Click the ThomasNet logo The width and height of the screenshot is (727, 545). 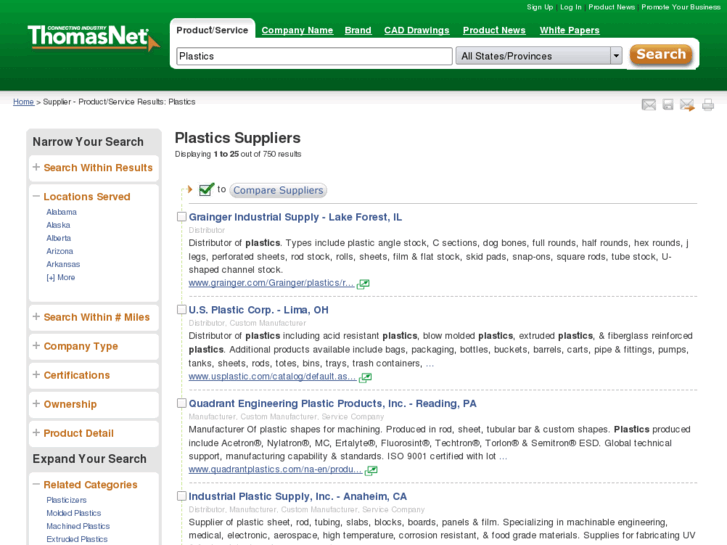93,38
